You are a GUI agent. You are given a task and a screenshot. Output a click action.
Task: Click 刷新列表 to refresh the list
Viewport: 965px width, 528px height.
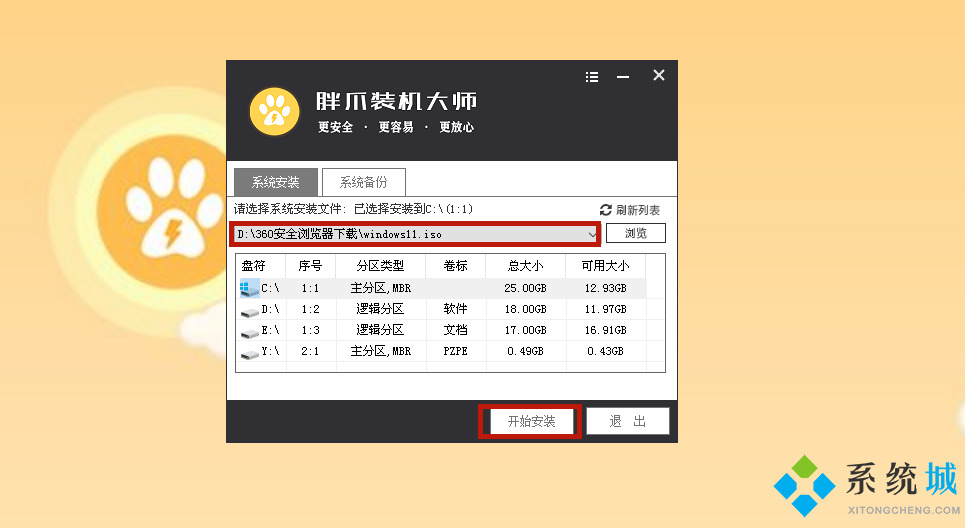pyautogui.click(x=638, y=210)
